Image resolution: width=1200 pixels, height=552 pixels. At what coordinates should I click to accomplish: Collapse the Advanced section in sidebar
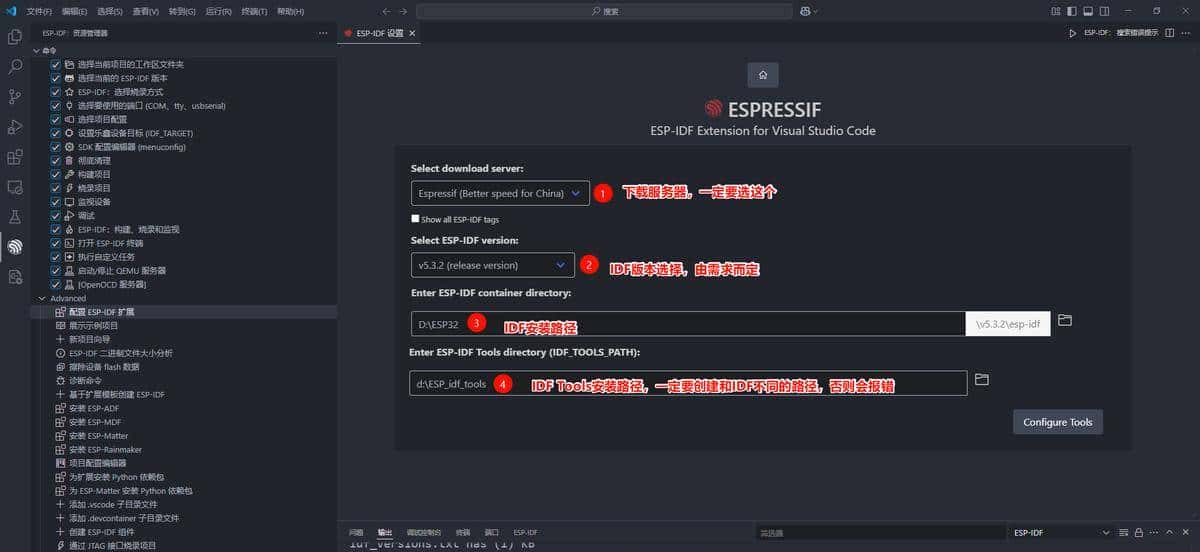click(x=41, y=298)
